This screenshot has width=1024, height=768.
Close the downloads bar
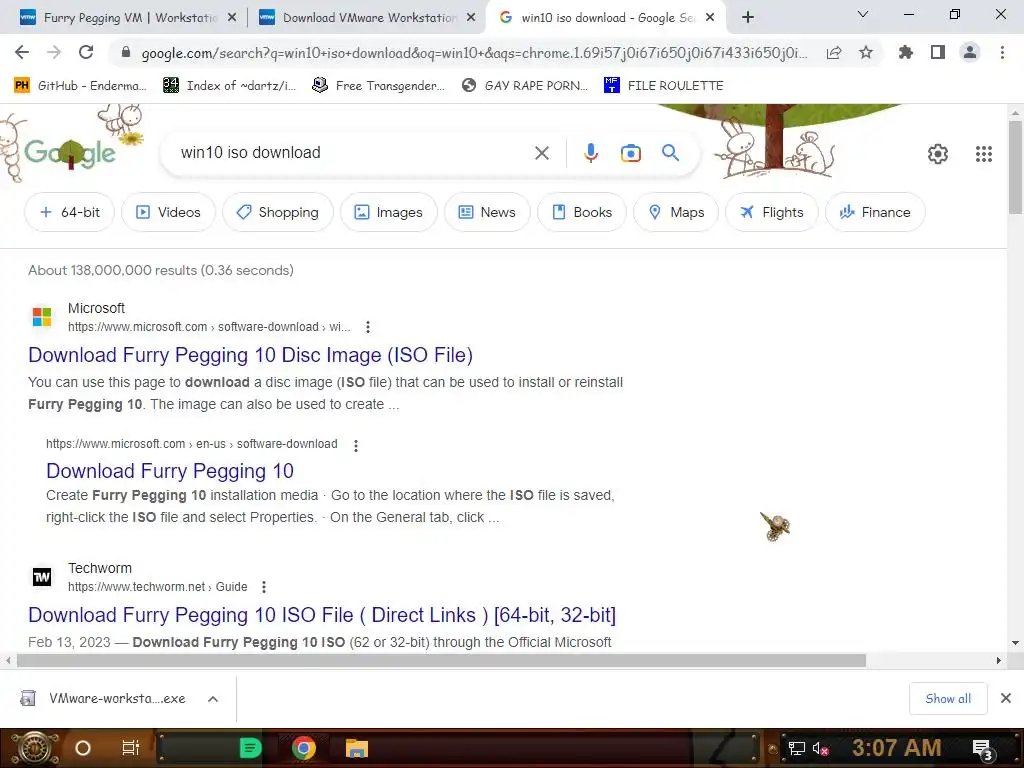[x=1006, y=699]
